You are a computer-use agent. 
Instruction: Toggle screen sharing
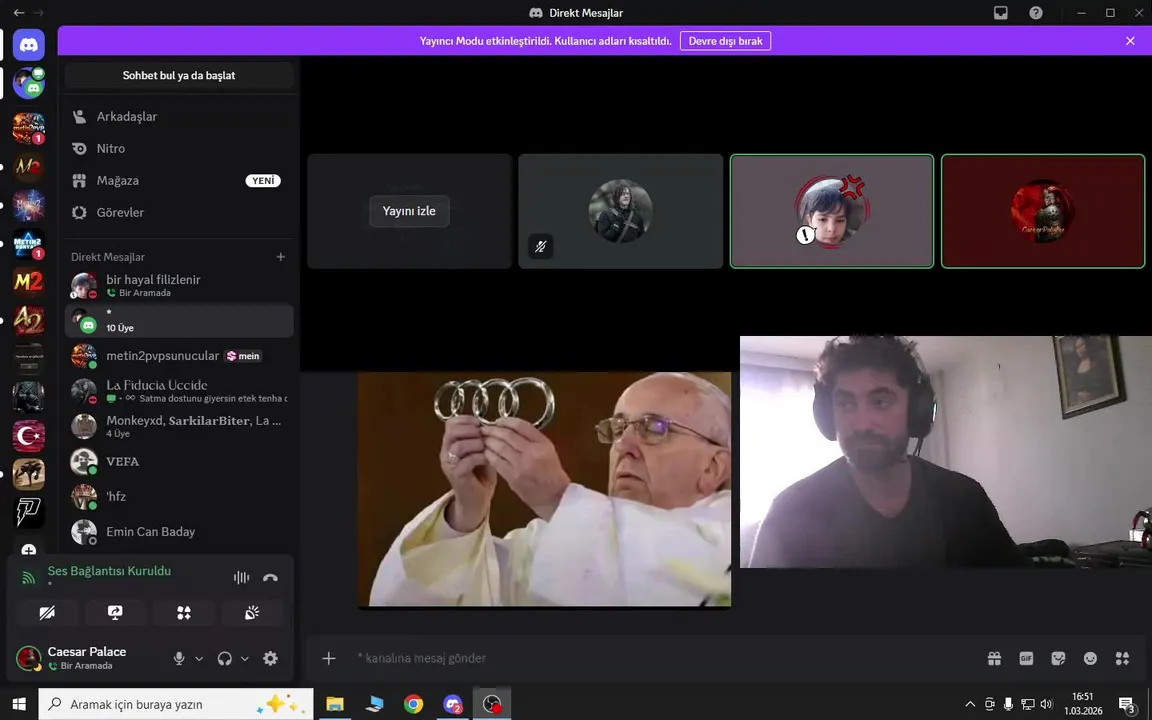point(115,613)
